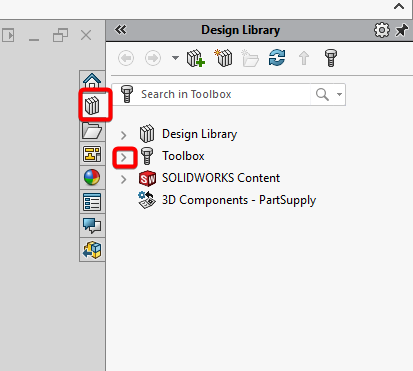Minimize the document window
This screenshot has width=413, height=371.
(34, 40)
